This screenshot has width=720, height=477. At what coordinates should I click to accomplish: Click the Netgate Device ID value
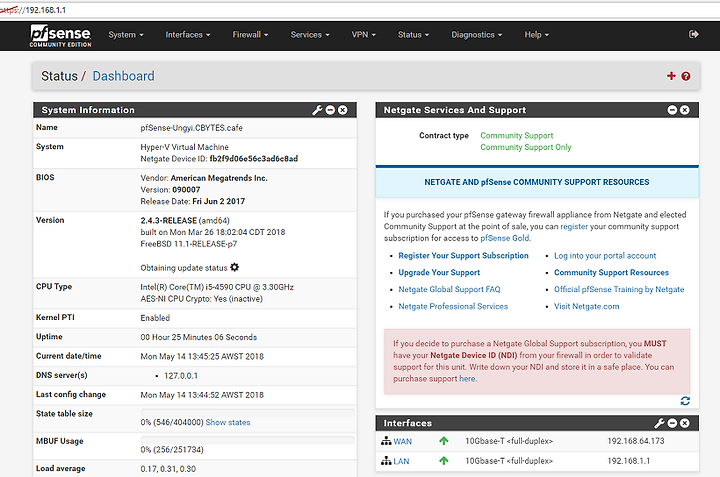[253, 159]
